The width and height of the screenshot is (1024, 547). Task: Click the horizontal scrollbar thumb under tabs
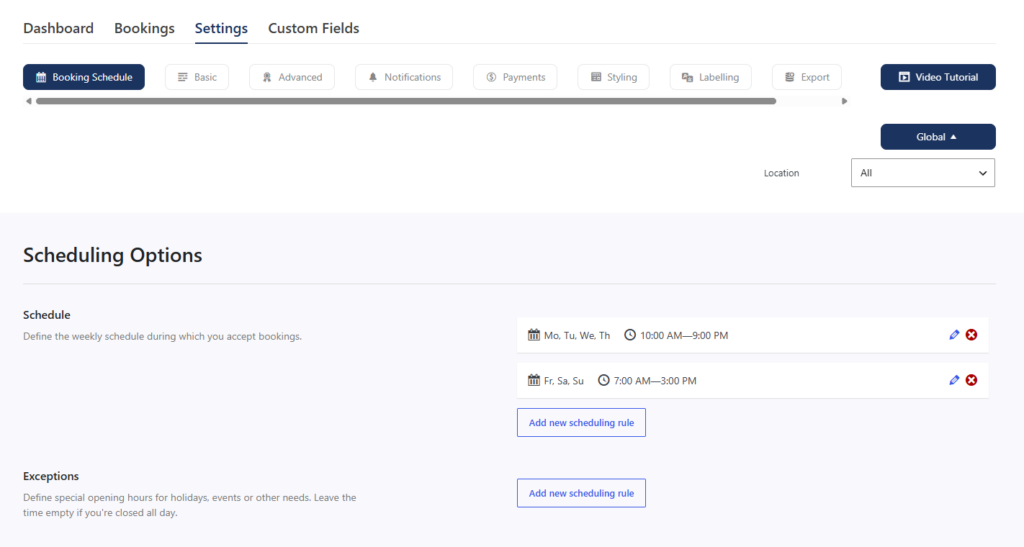point(406,101)
